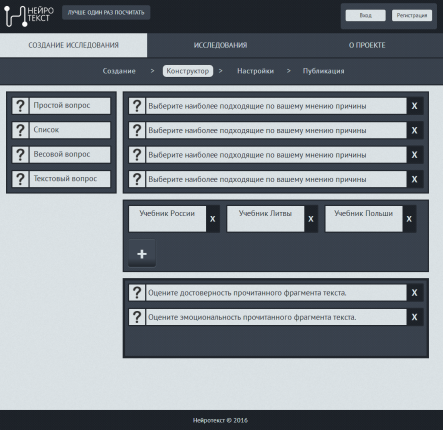Go to the Публикация step
This screenshot has height=431, width=444.
point(323,71)
